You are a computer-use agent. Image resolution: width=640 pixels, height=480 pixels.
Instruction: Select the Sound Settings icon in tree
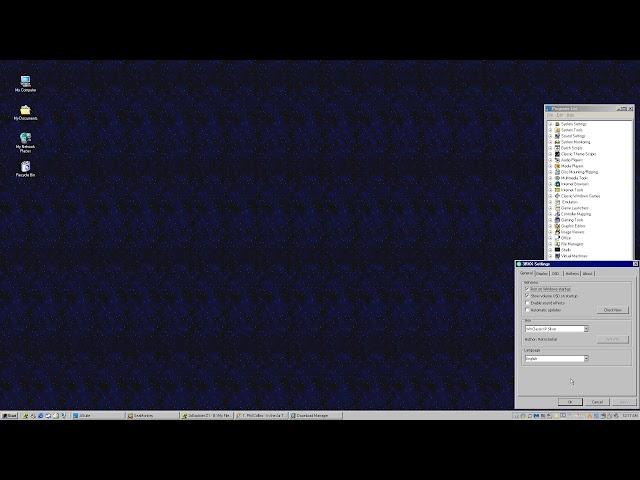tap(557, 136)
